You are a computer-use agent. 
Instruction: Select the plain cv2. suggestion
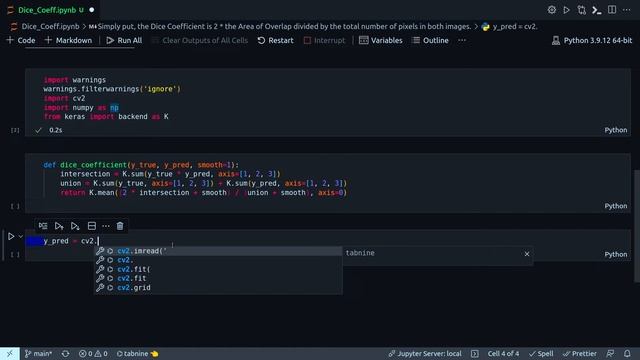pos(218,260)
